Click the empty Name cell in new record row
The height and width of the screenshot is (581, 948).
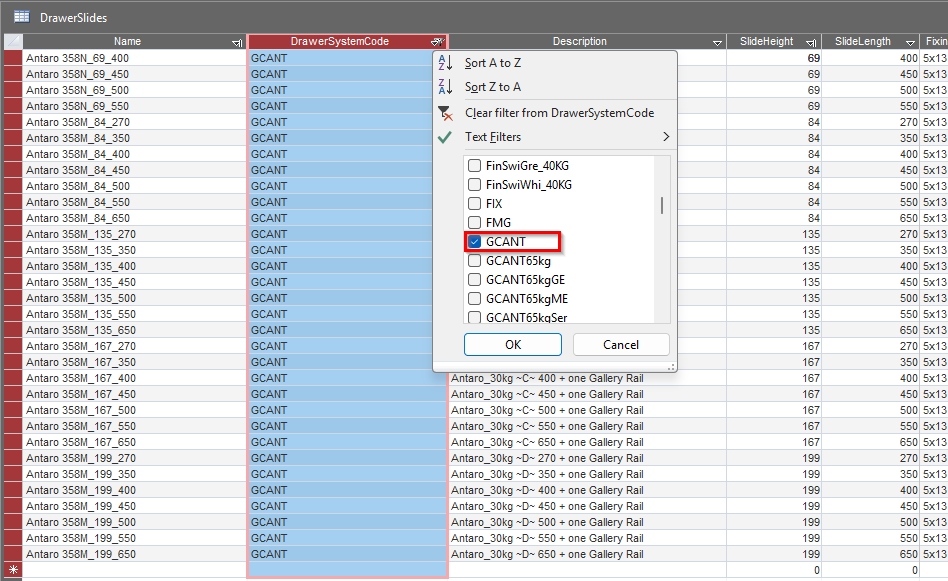tap(134, 570)
